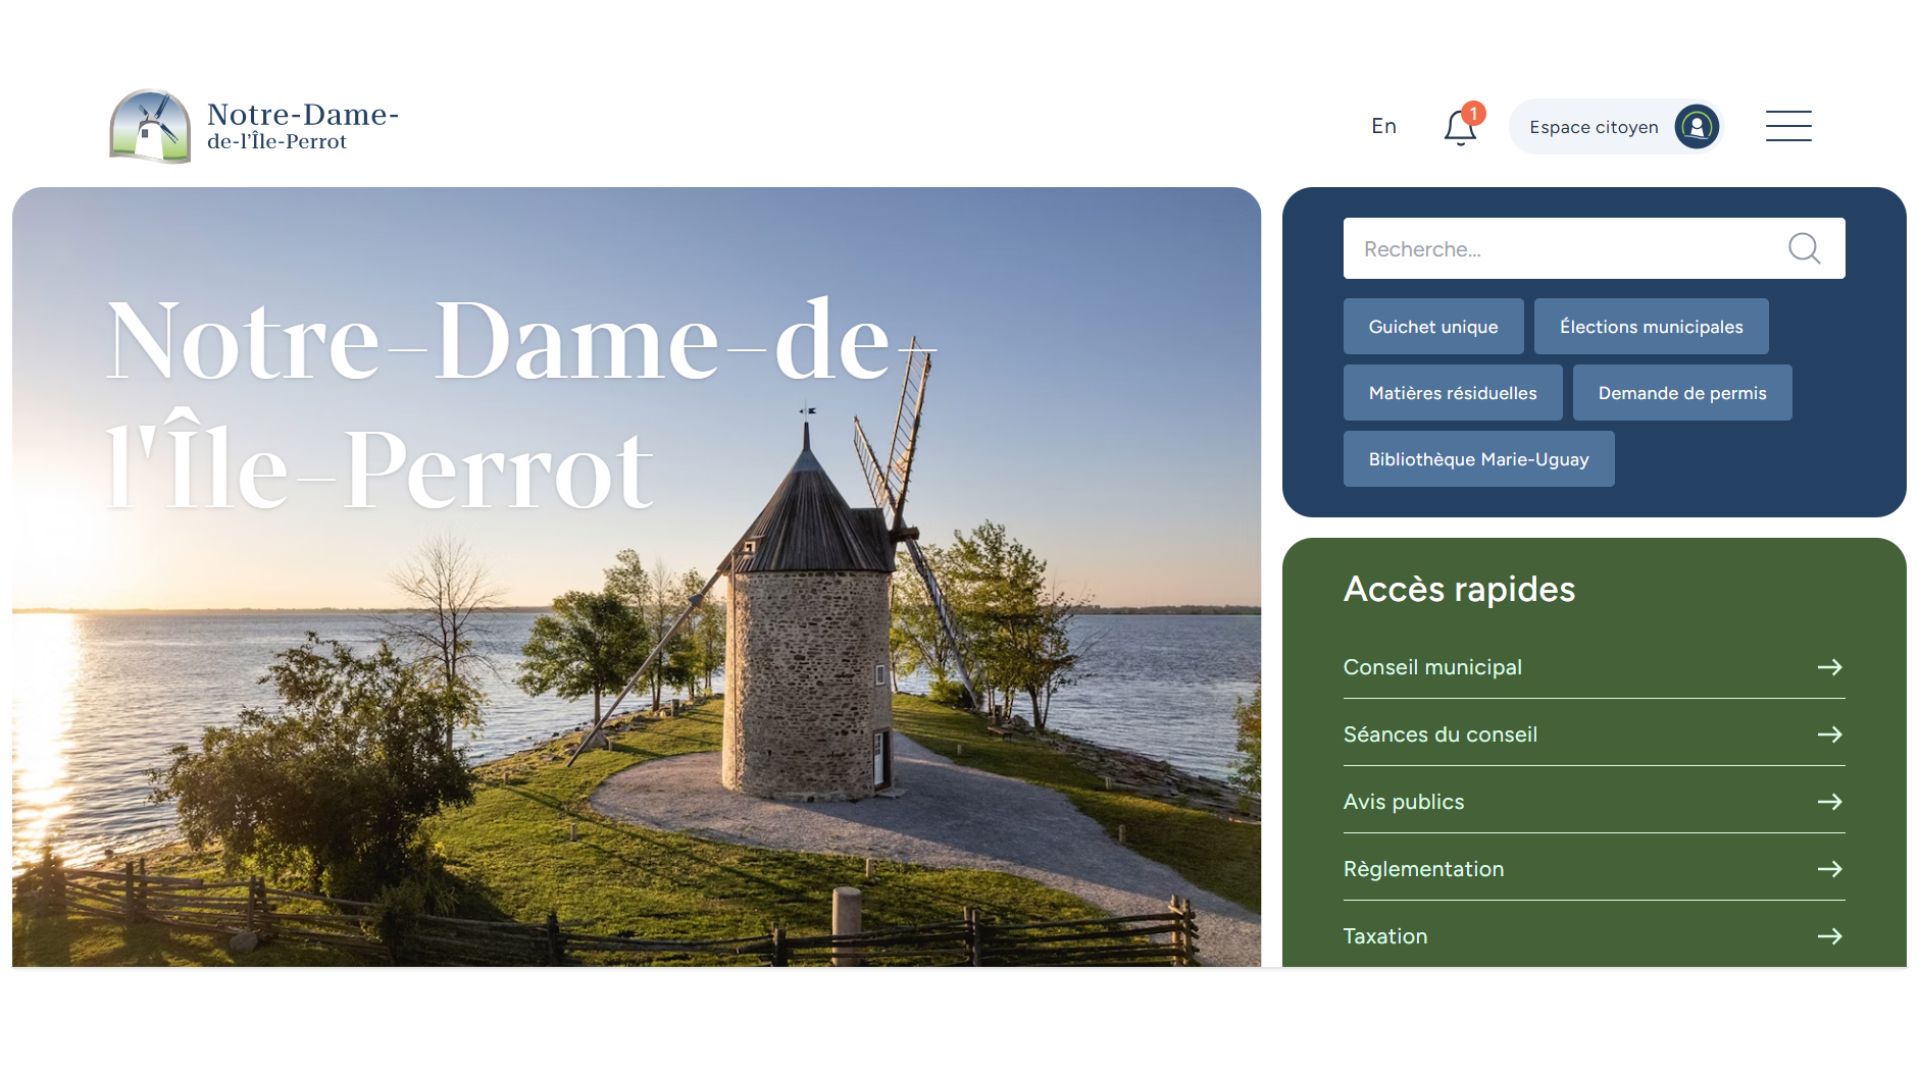Screen dimensions: 1920x1080
Task: Open the Avis publics quick link
Action: click(x=1403, y=802)
